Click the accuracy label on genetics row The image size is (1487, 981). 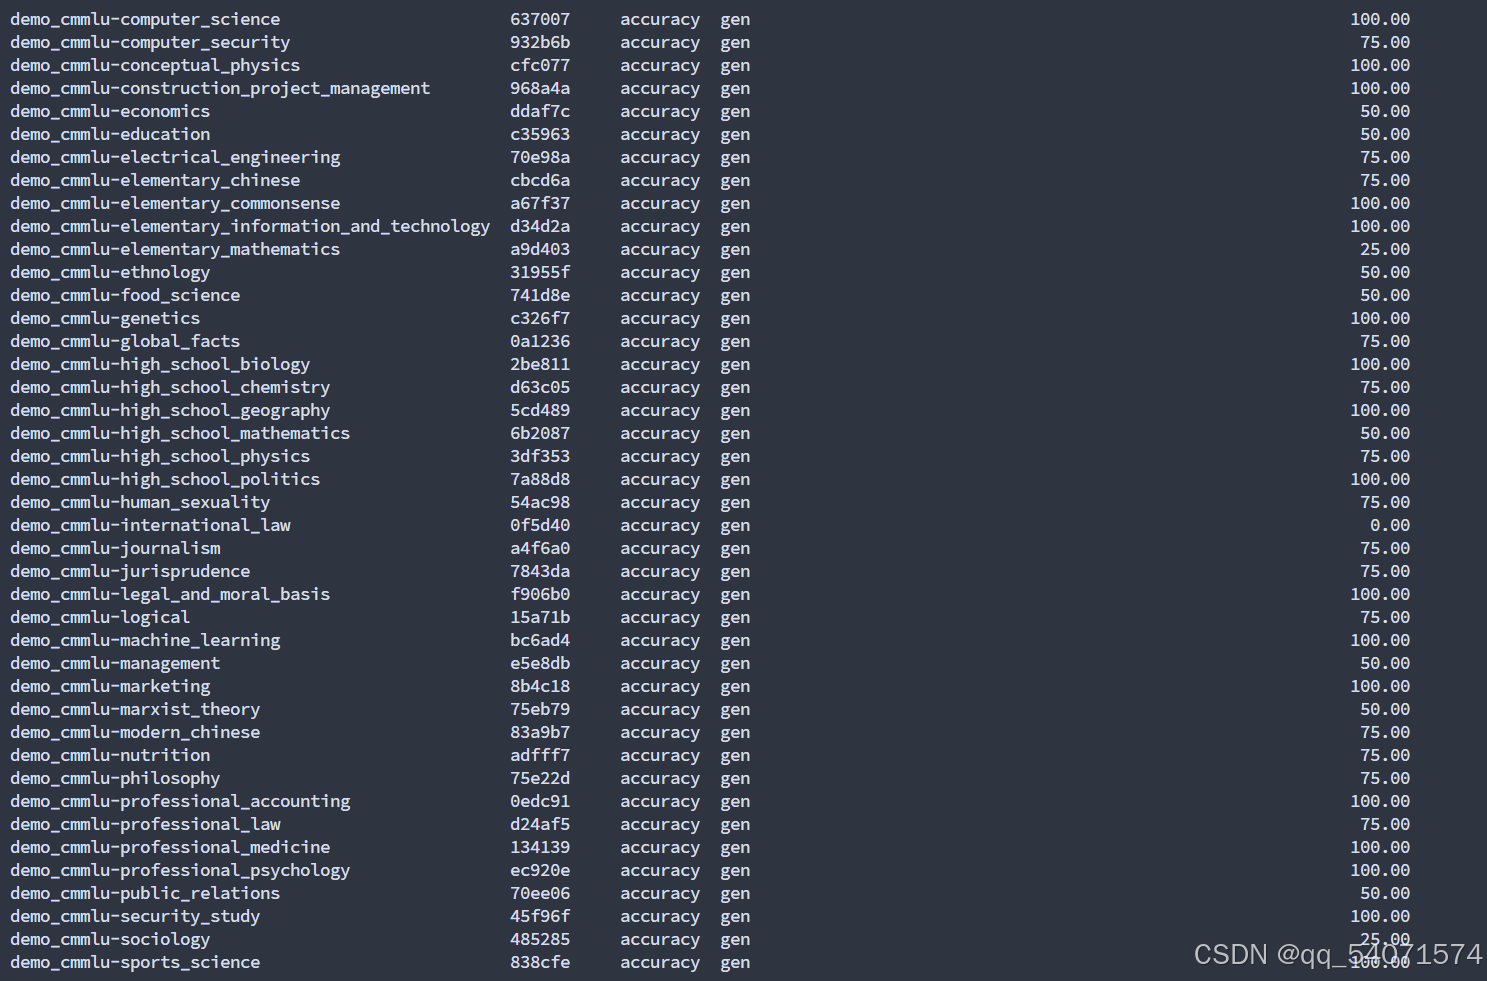pos(660,318)
